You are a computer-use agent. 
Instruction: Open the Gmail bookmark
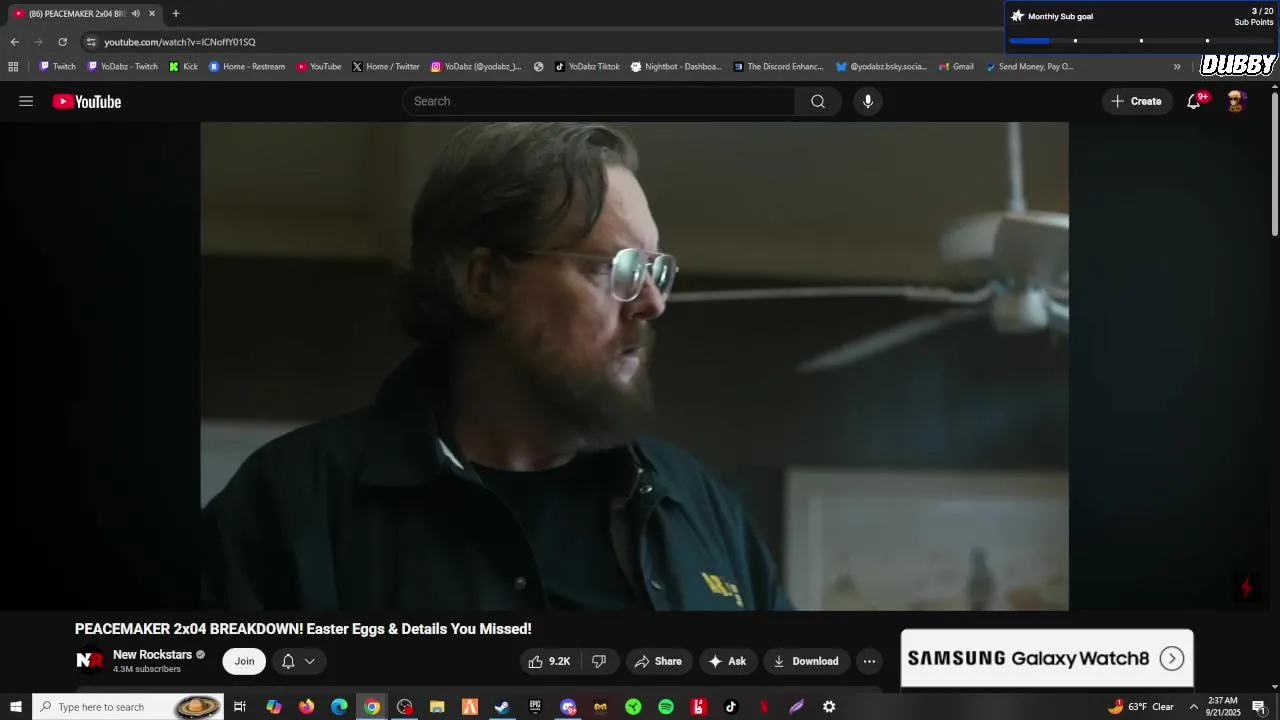tap(956, 67)
